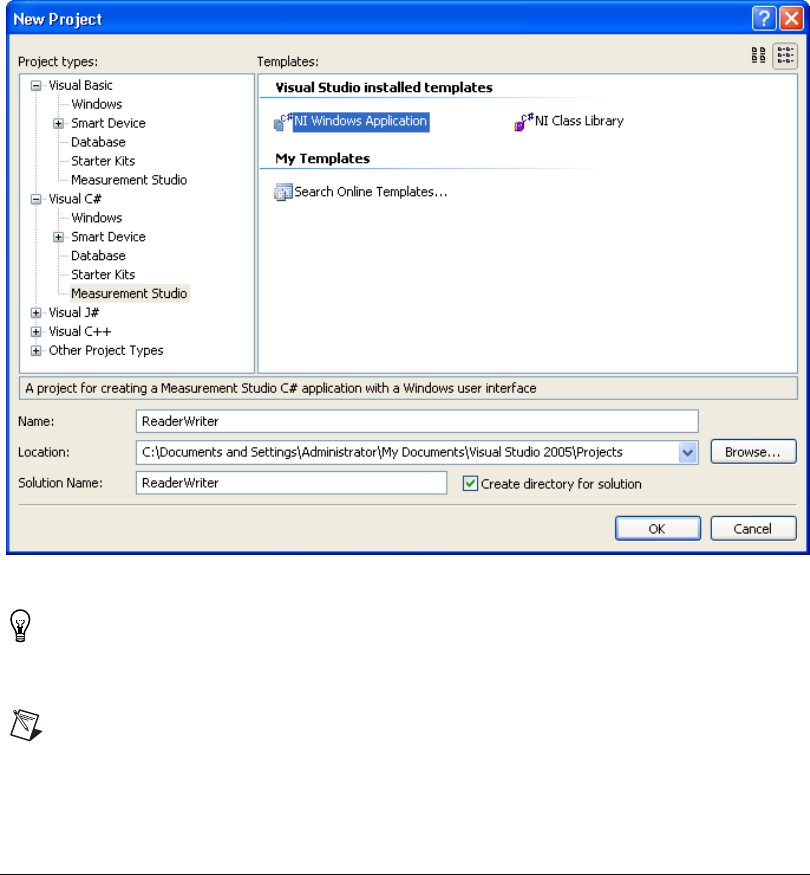This screenshot has height=875, width=810.
Task: Click the NI Windows Application template icon
Action: (283, 122)
